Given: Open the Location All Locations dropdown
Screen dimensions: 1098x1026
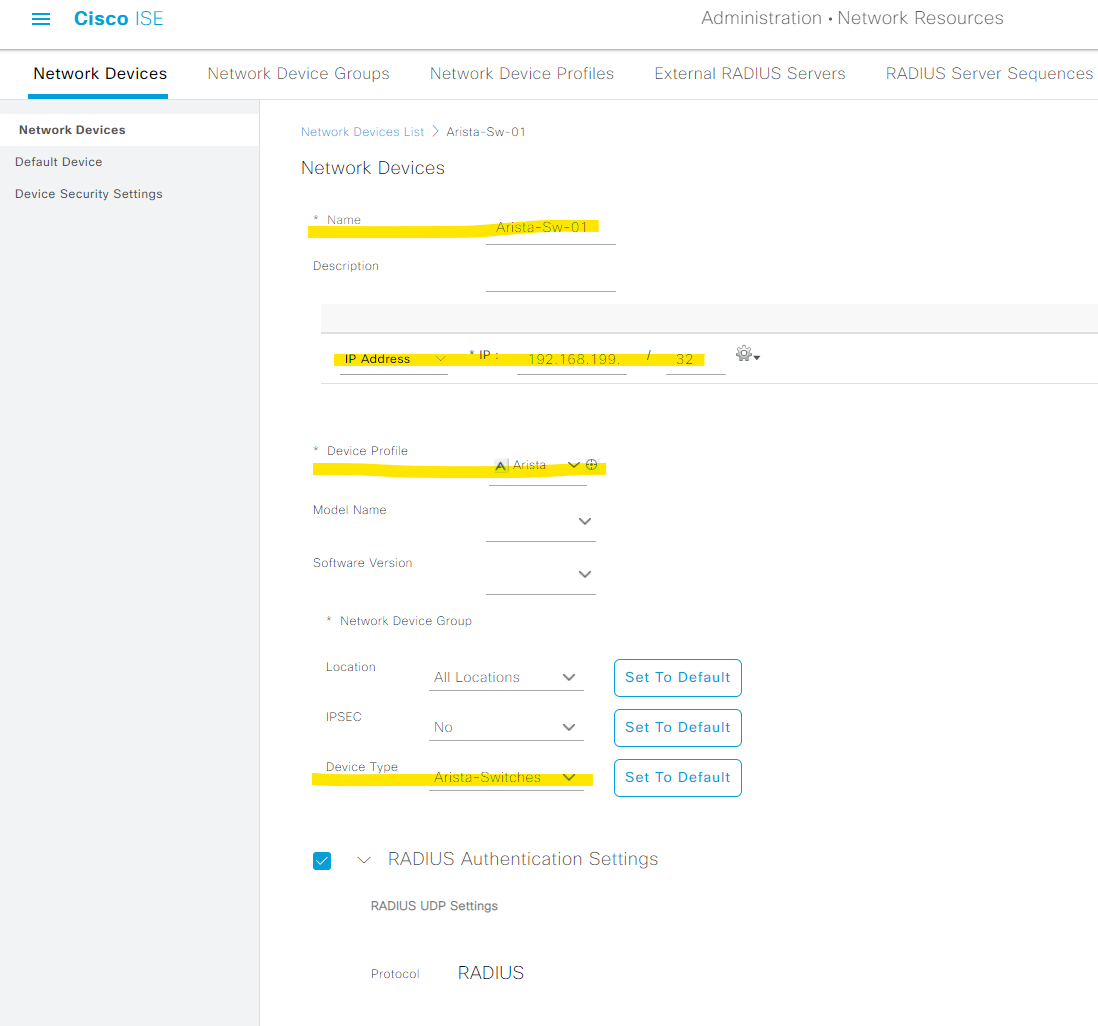Looking at the screenshot, I should (x=506, y=678).
